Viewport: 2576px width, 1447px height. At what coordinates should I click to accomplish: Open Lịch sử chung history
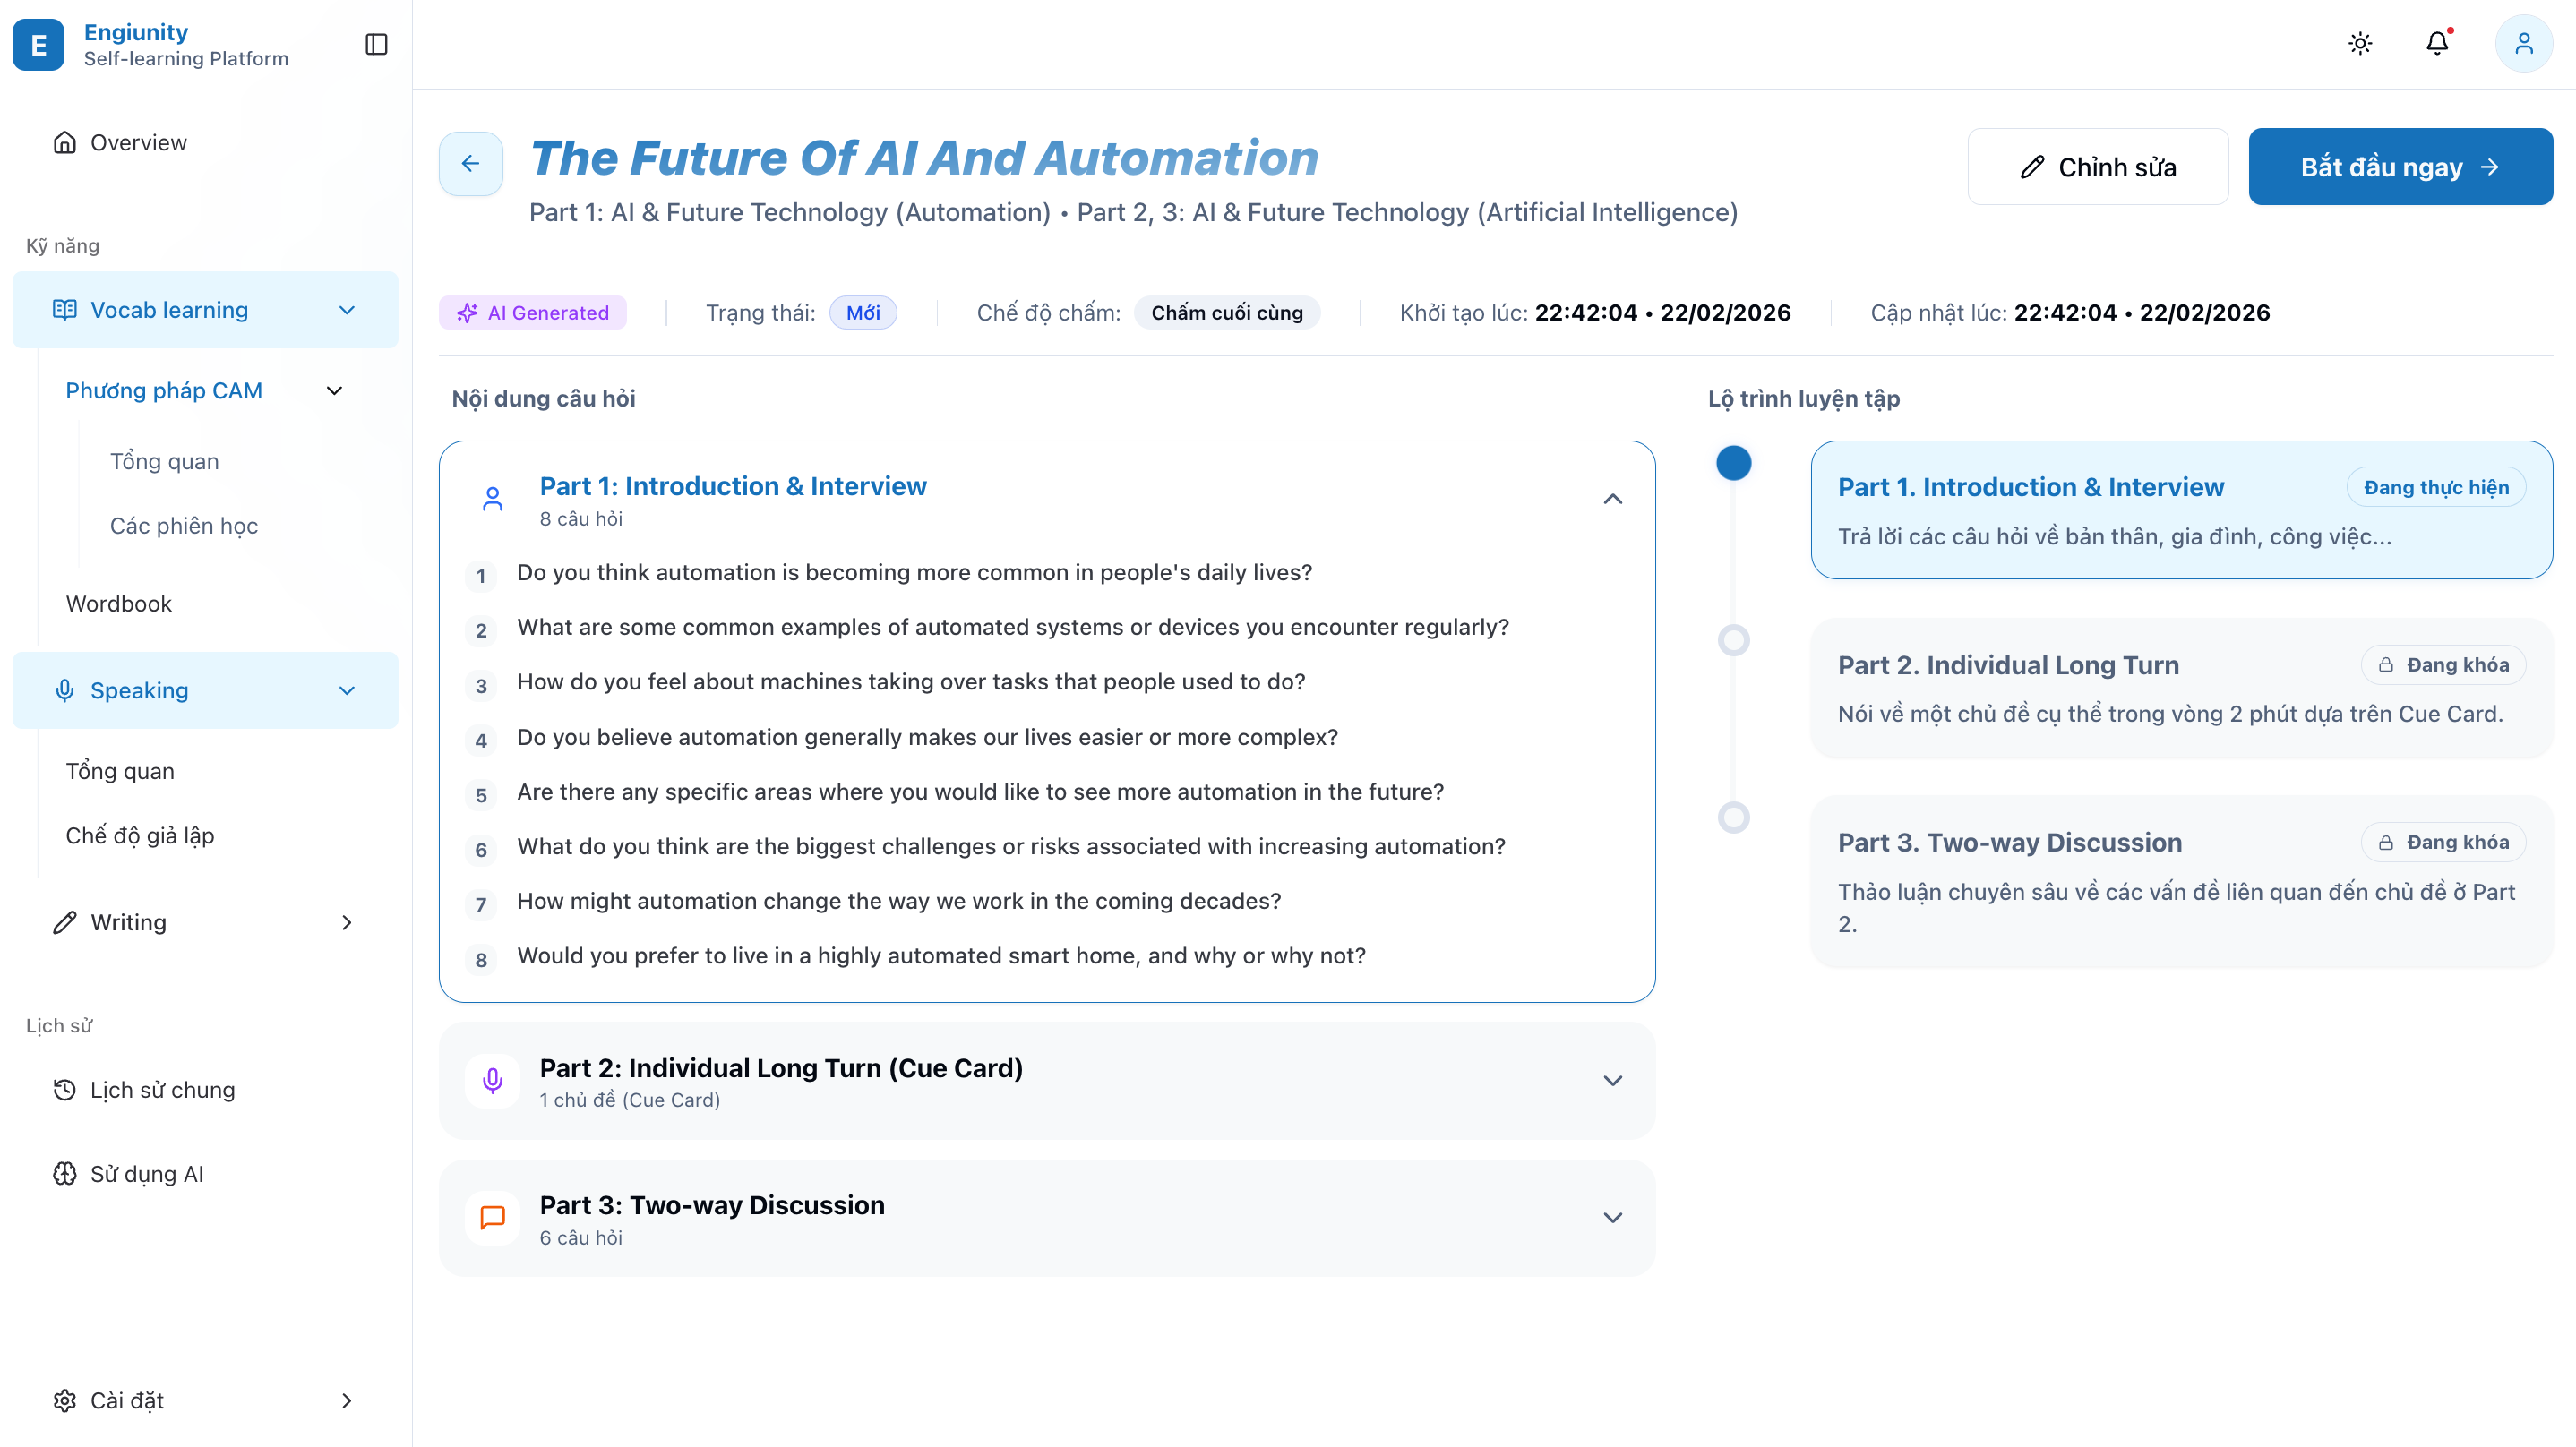[162, 1089]
